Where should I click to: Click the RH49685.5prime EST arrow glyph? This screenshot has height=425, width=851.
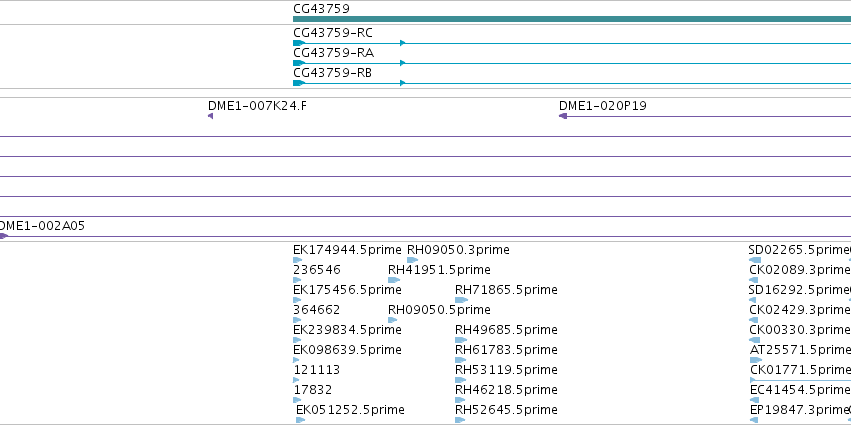461,340
